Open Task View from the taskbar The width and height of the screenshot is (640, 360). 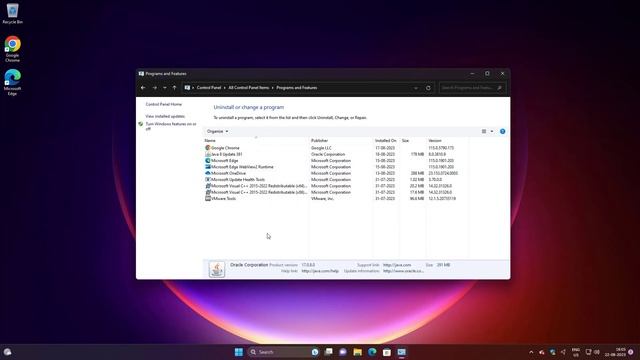[329, 352]
